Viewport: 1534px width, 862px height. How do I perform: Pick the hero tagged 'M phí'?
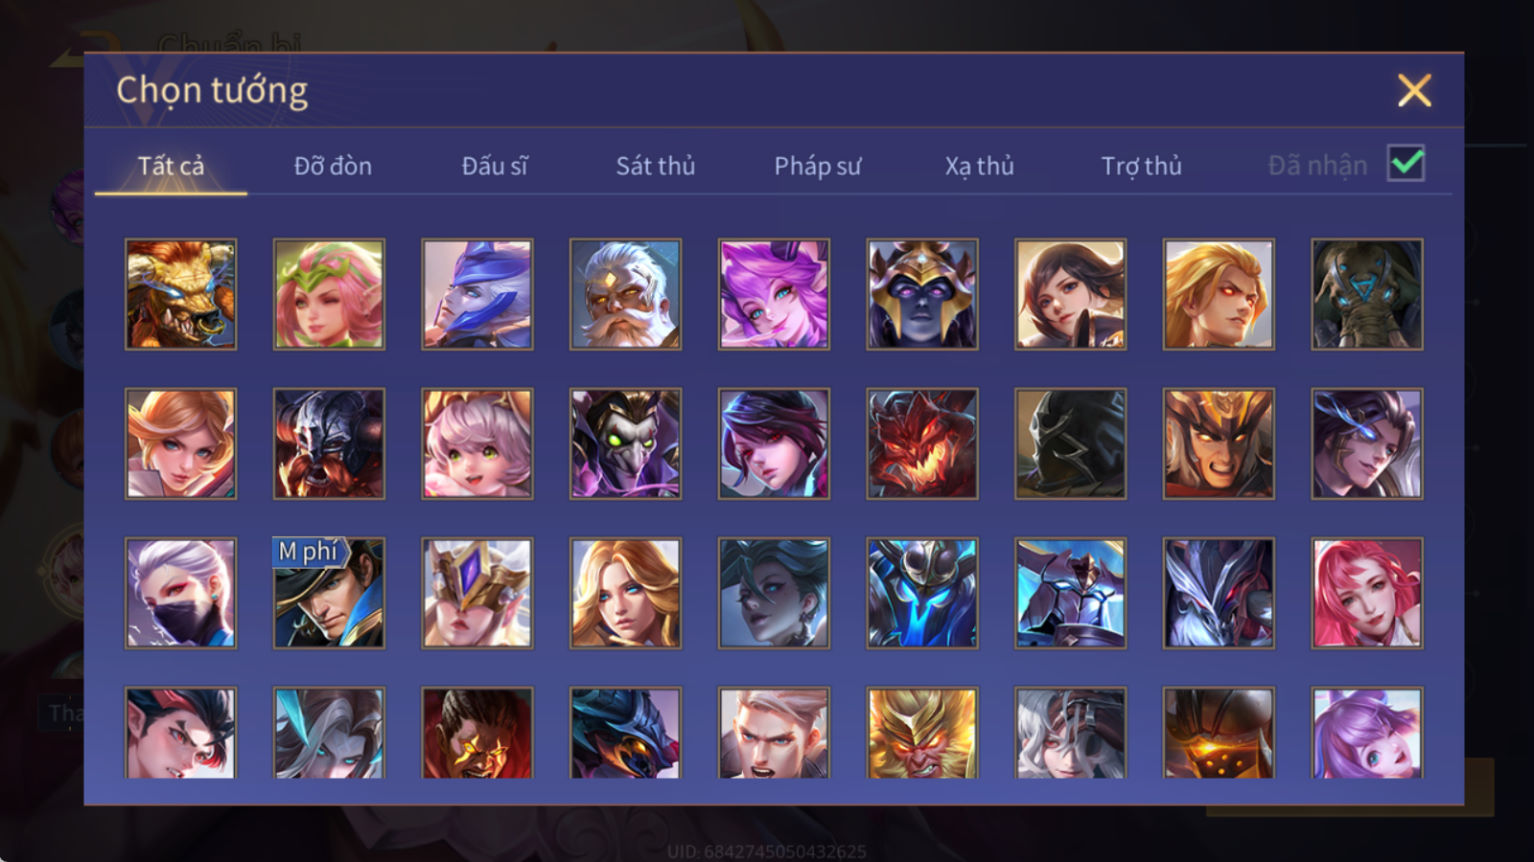point(329,593)
